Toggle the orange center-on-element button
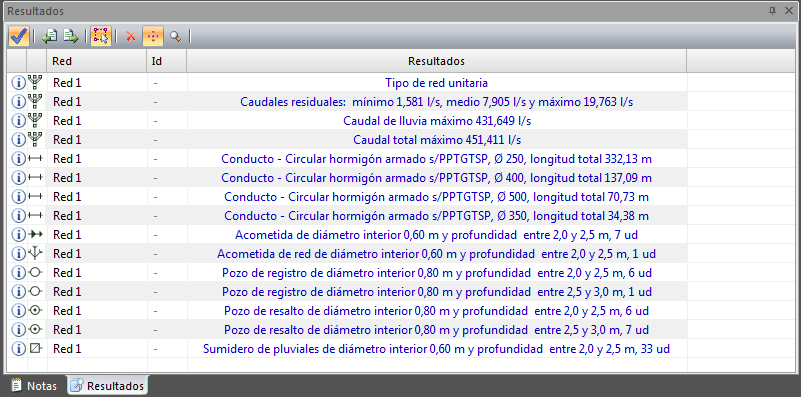The height and width of the screenshot is (397, 801). tap(153, 36)
